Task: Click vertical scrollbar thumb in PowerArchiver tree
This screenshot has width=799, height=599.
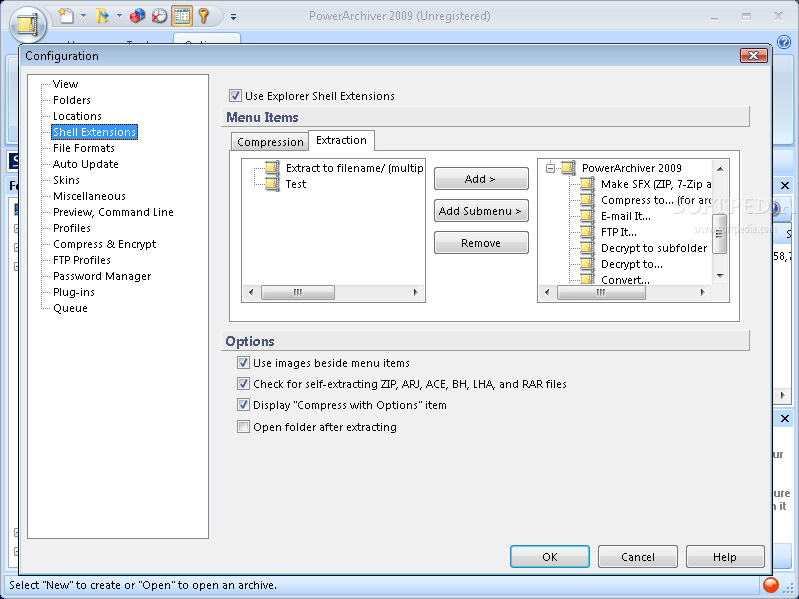Action: click(719, 234)
